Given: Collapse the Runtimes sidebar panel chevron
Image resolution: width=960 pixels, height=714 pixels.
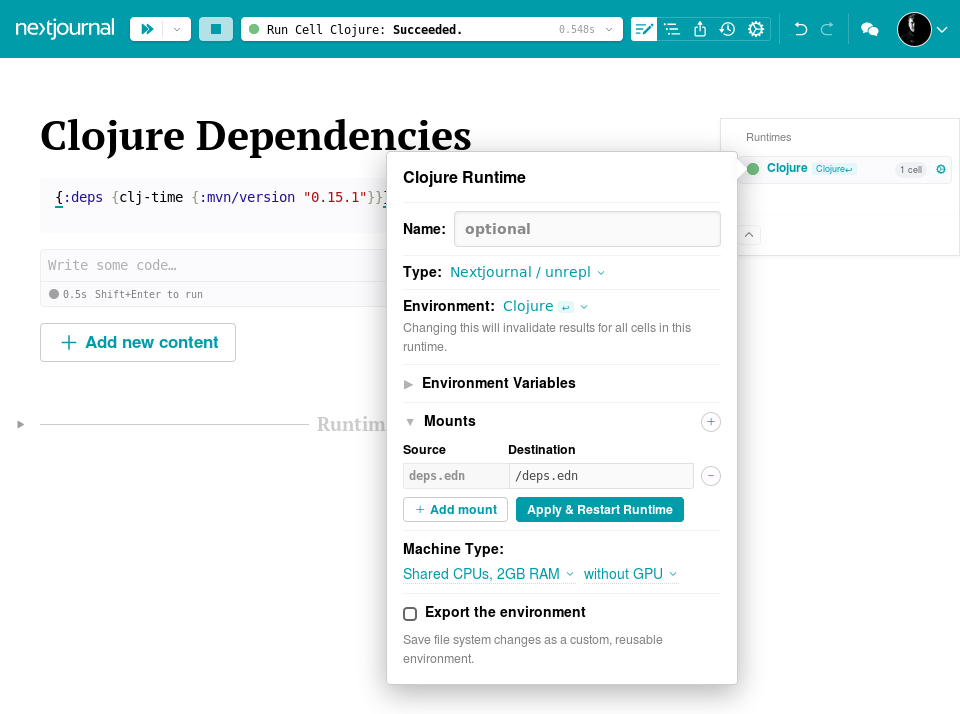Looking at the screenshot, I should click(x=749, y=235).
